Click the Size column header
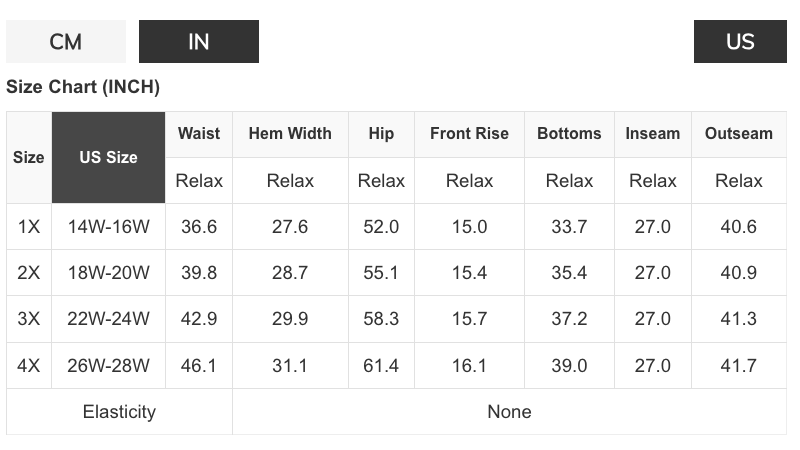Viewport: 800px width, 450px height. tap(29, 157)
